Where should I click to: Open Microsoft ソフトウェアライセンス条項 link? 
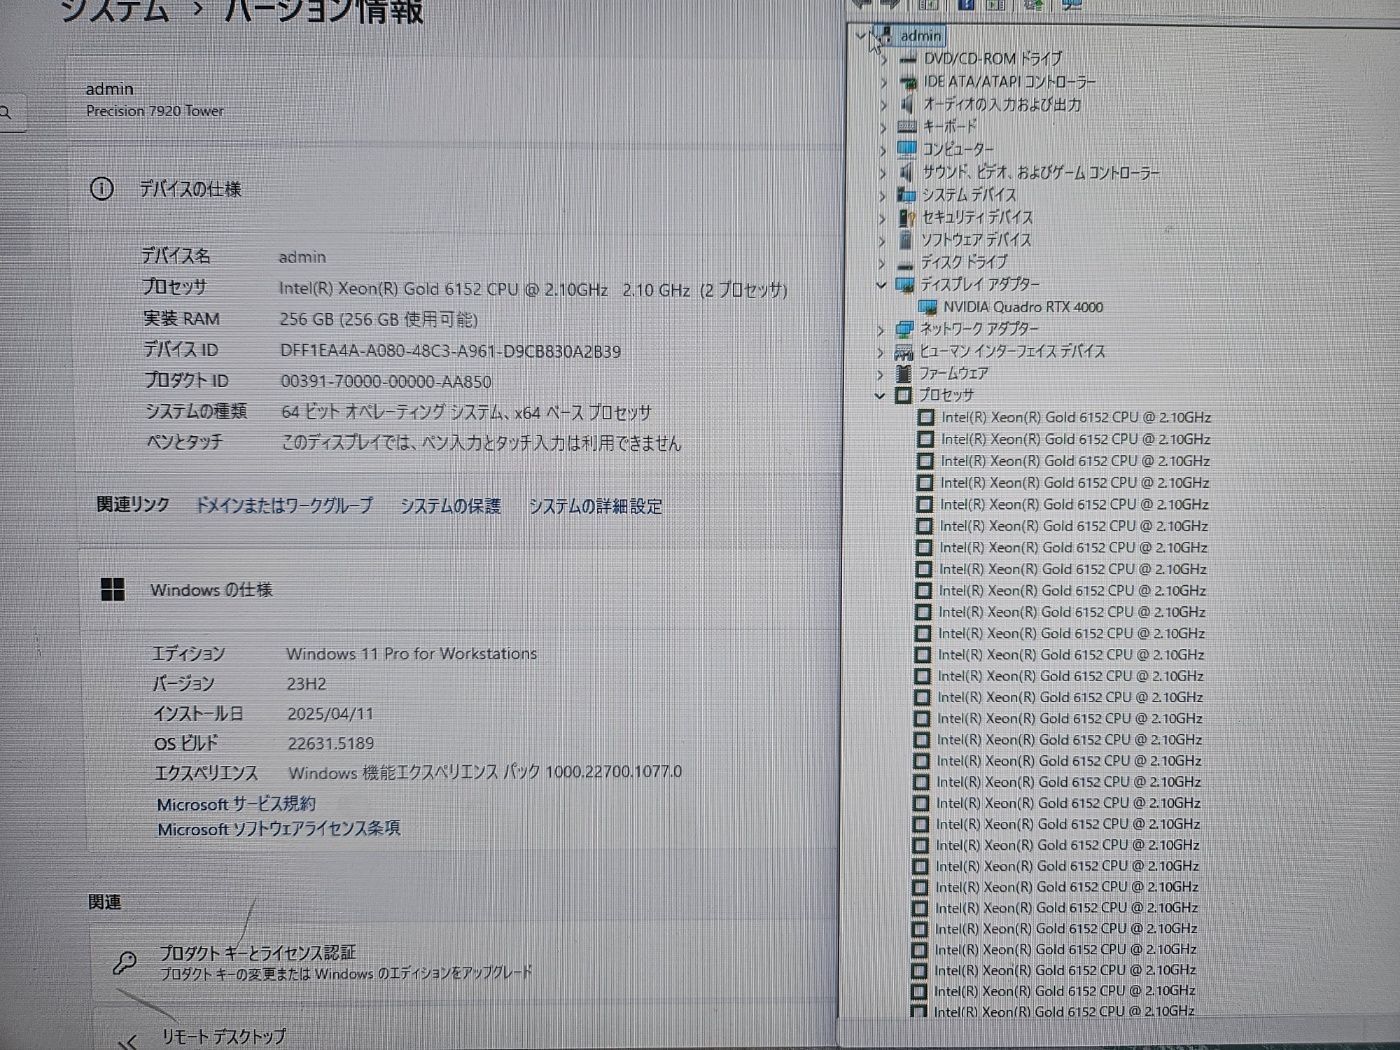pyautogui.click(x=279, y=829)
